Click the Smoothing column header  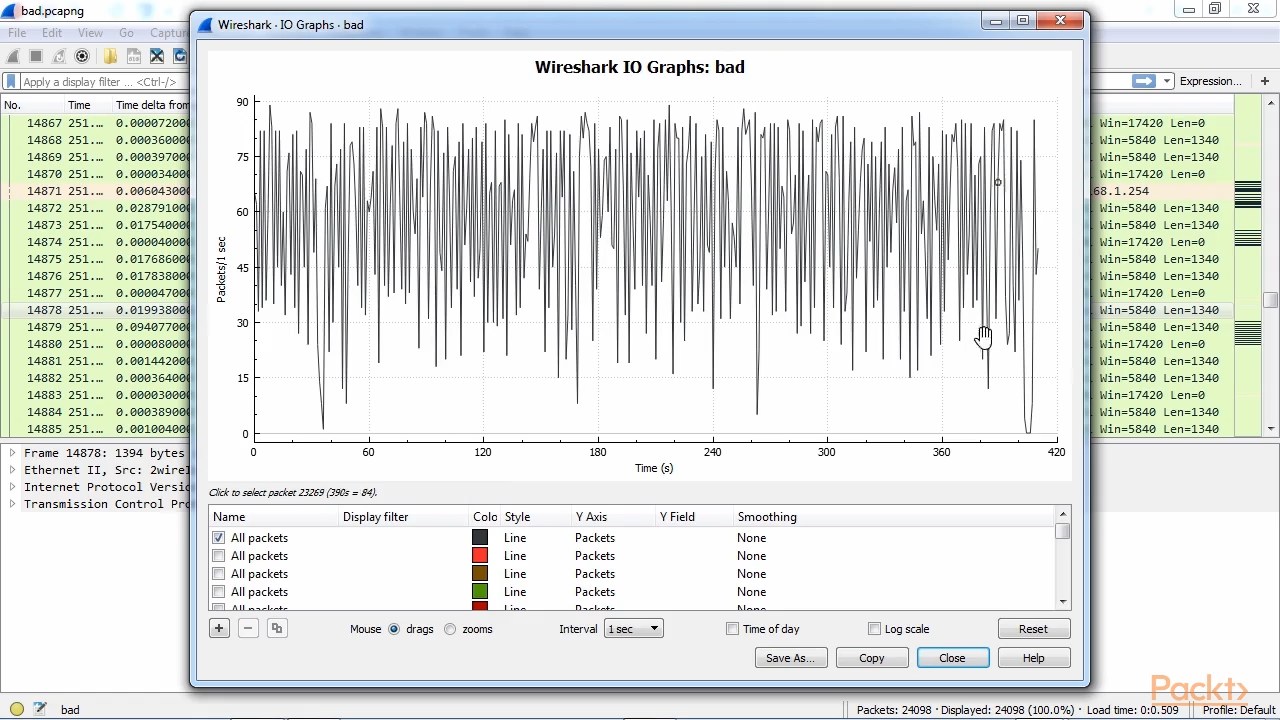click(767, 517)
